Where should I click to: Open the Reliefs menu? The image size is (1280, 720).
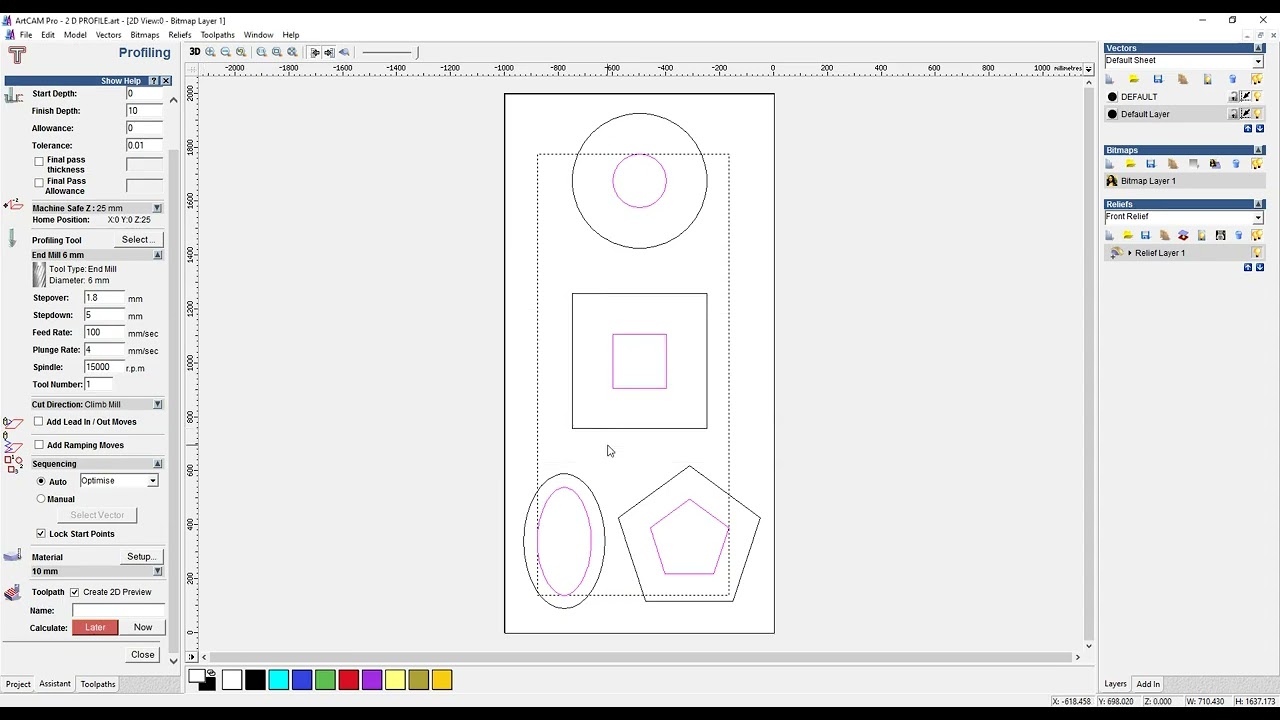(x=180, y=35)
